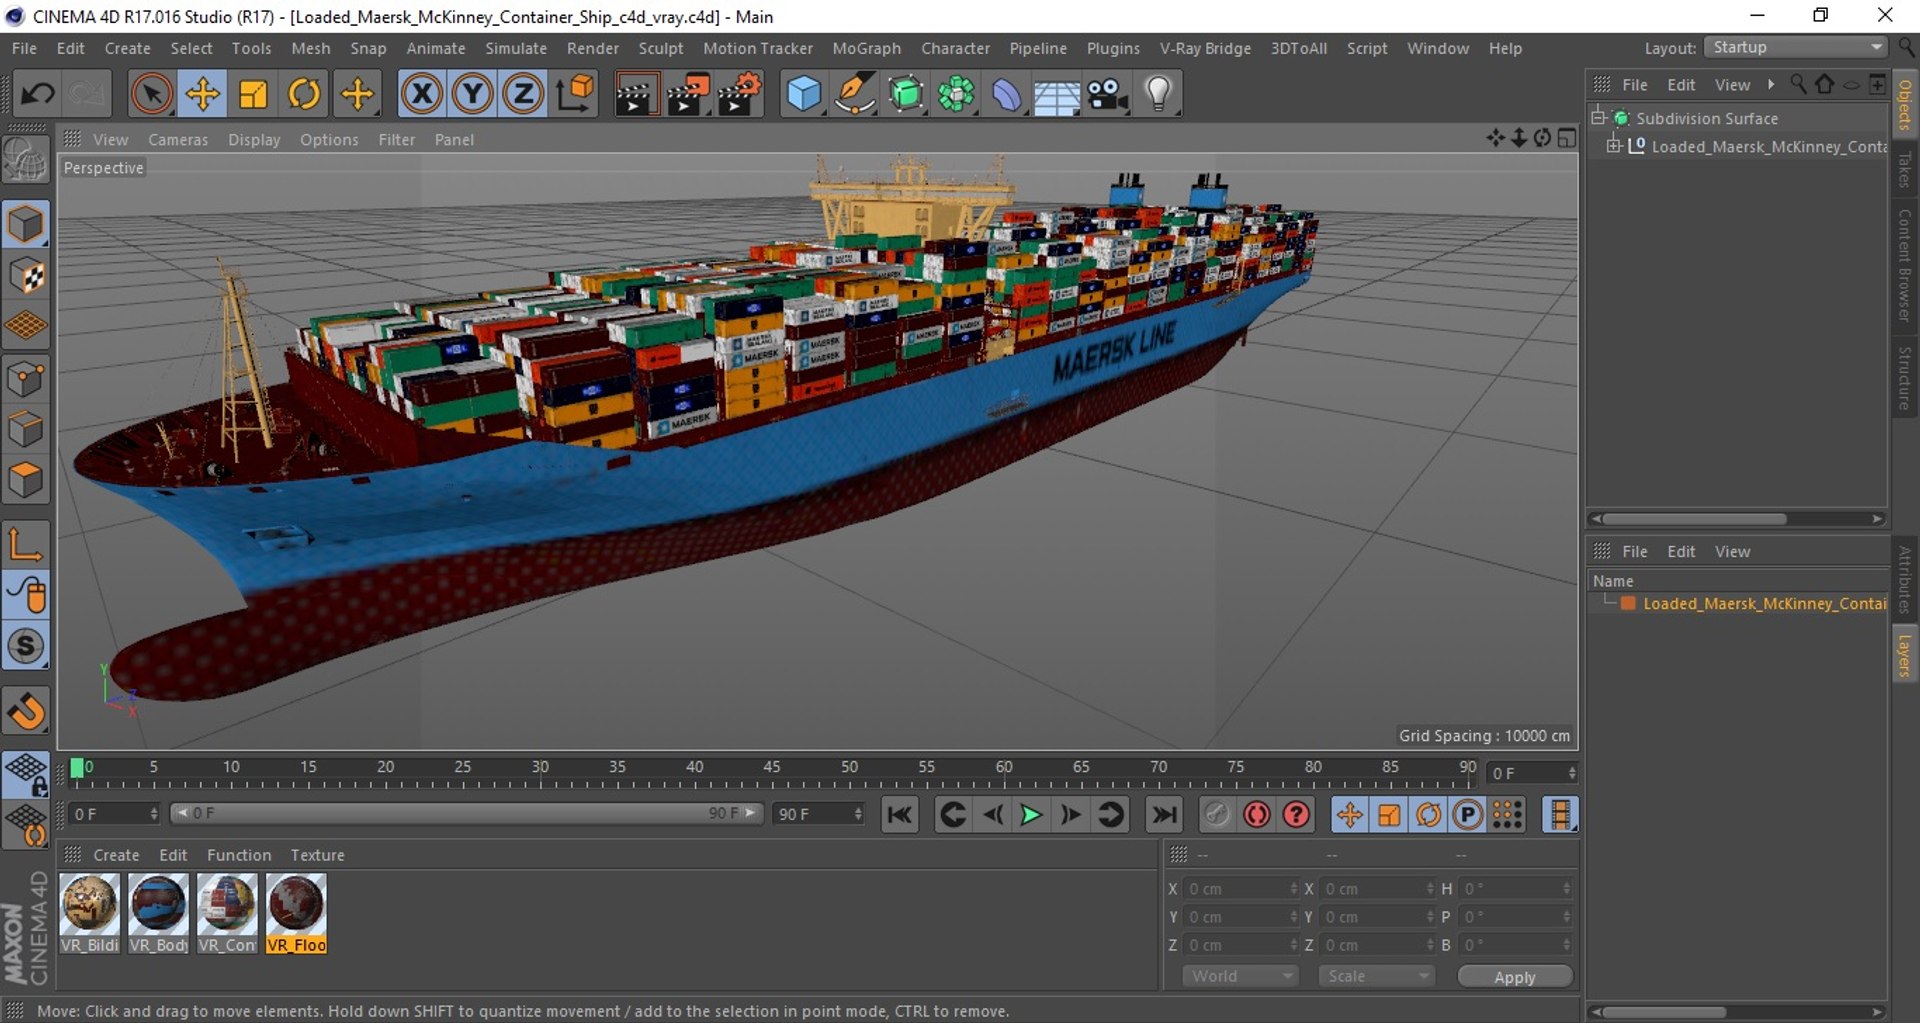Open the V-Ray Bridge menu
The image size is (1920, 1023).
tap(1205, 48)
